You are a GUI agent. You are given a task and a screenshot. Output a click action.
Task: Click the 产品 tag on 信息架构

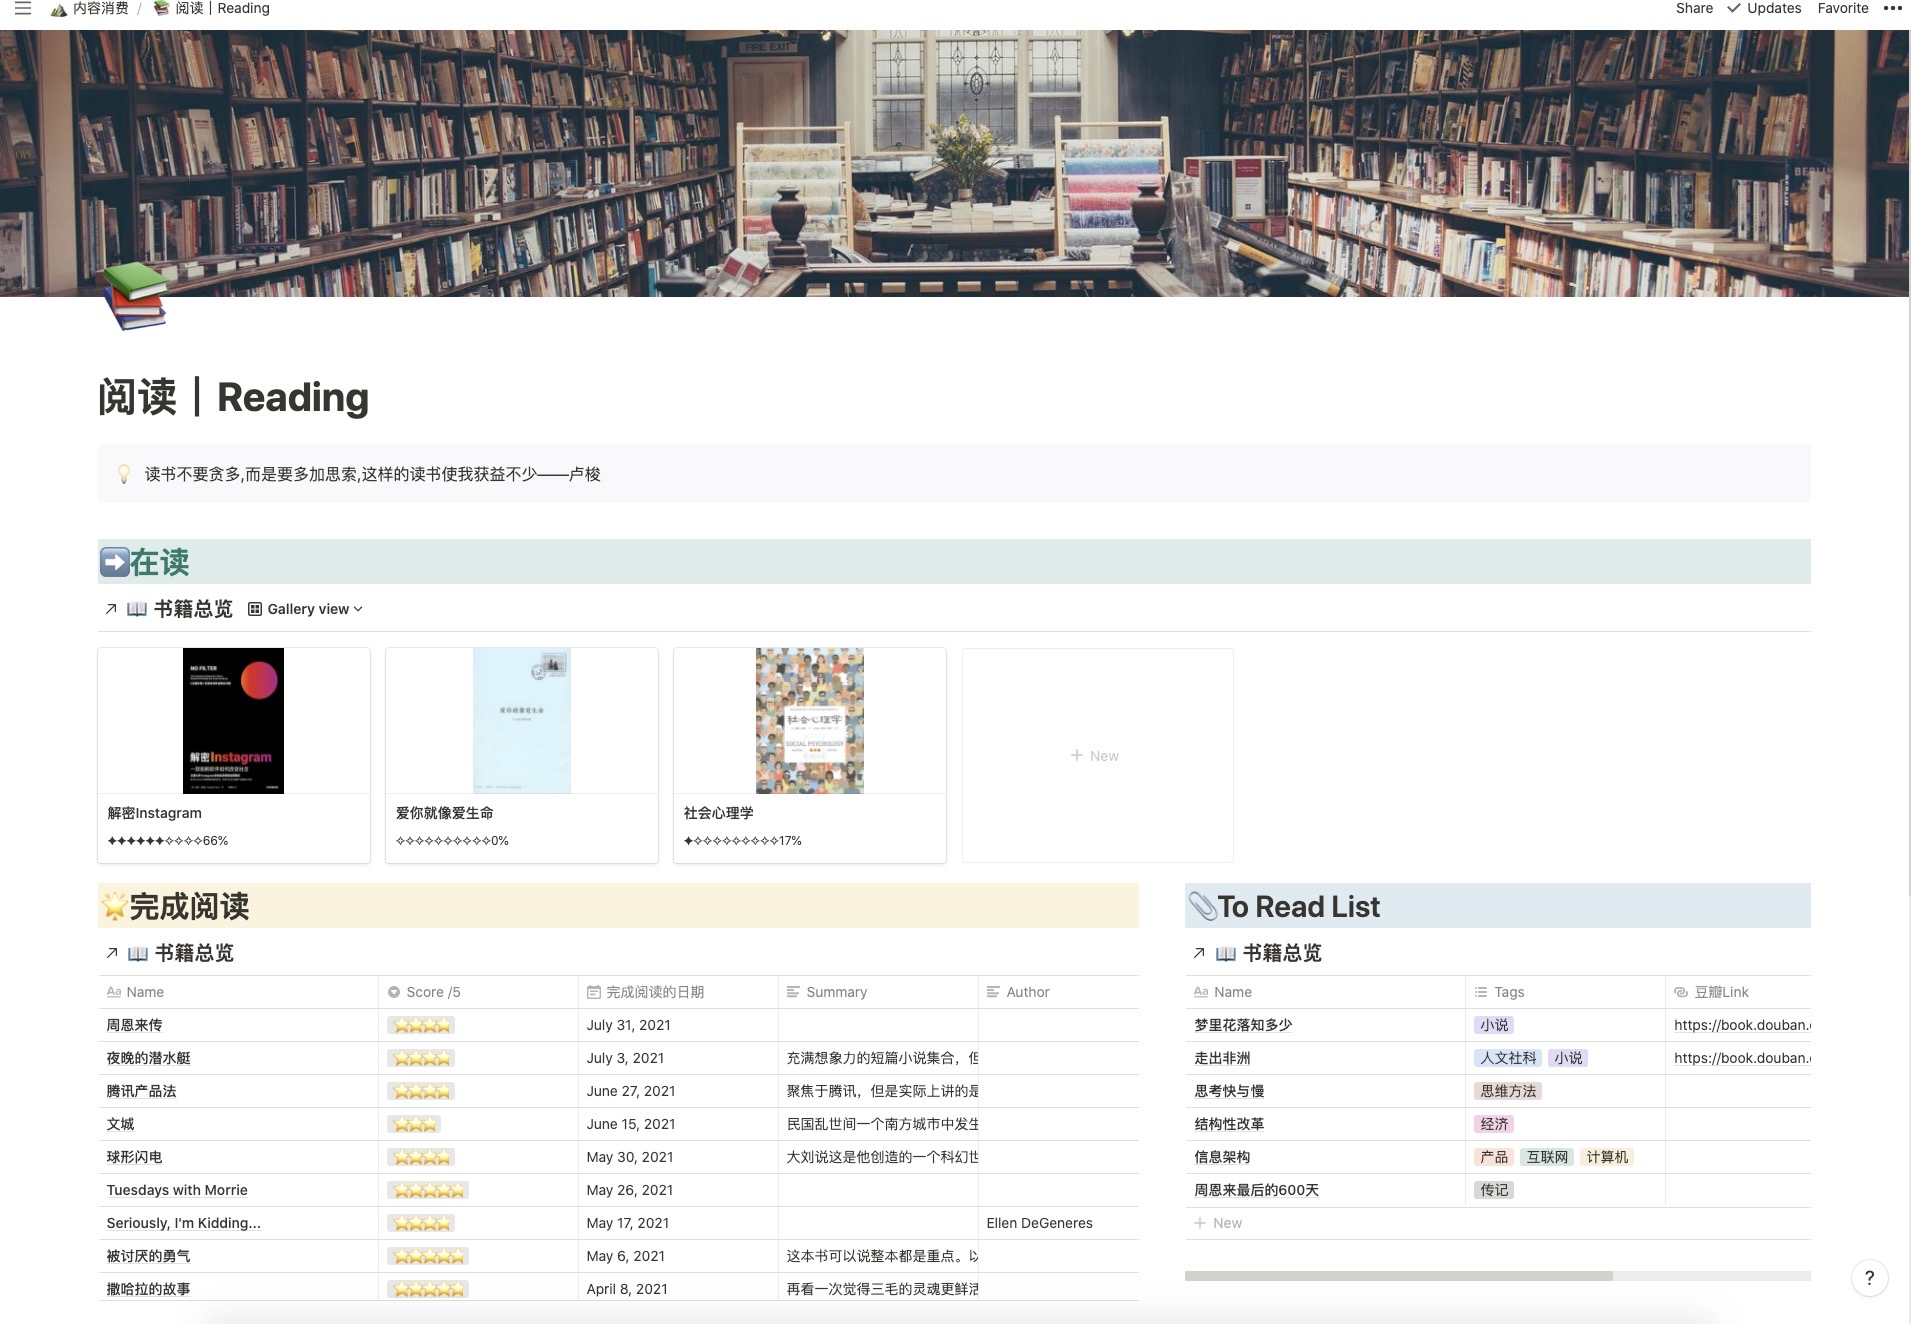1494,1157
